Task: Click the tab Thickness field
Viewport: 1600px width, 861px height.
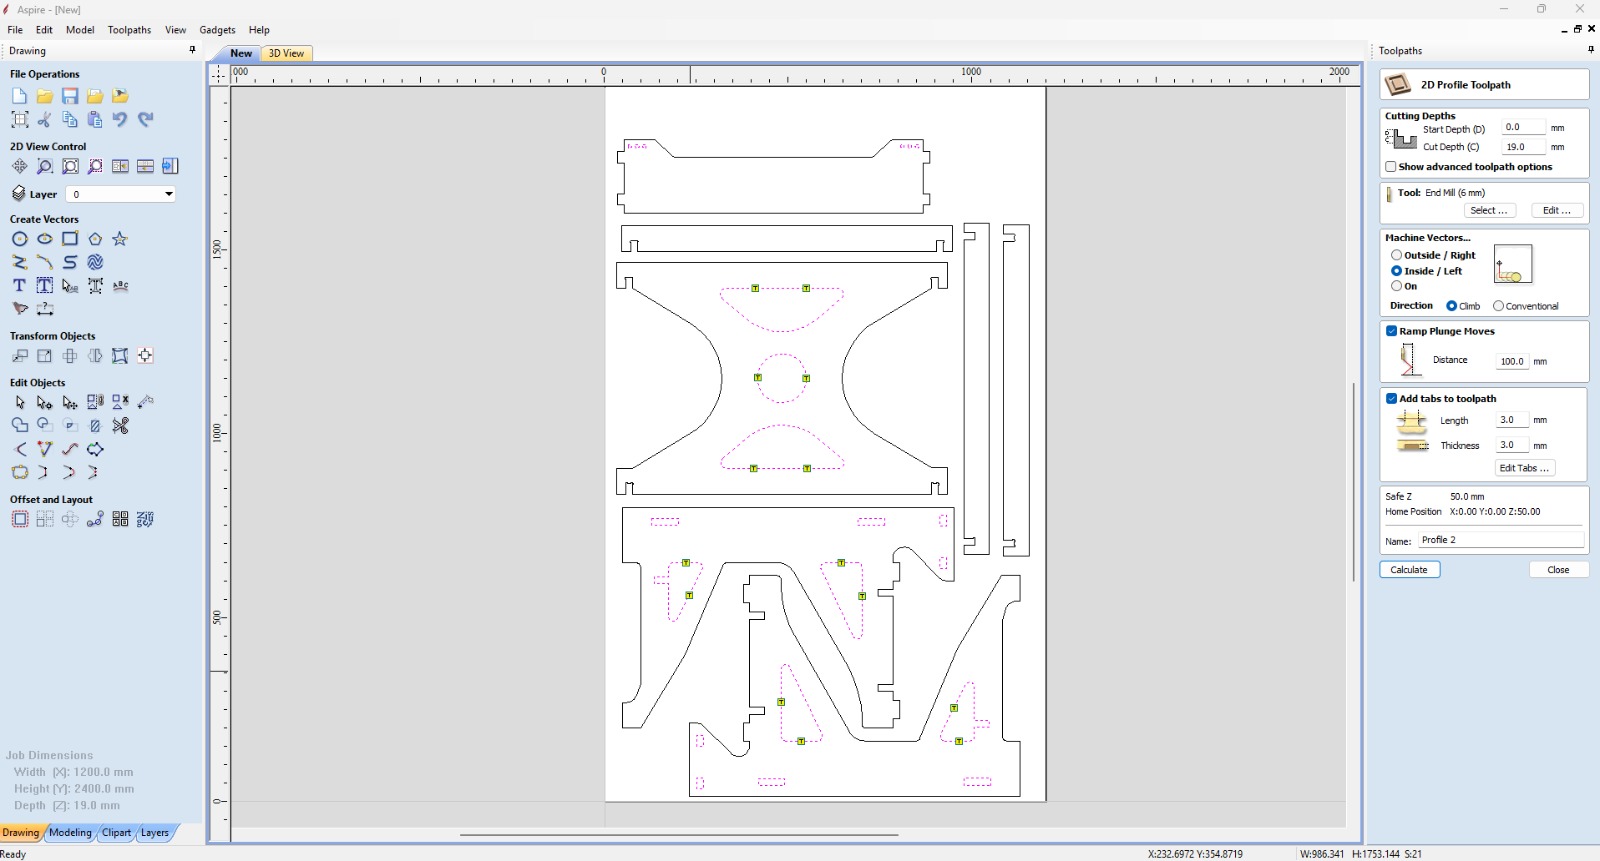Action: [x=1512, y=445]
